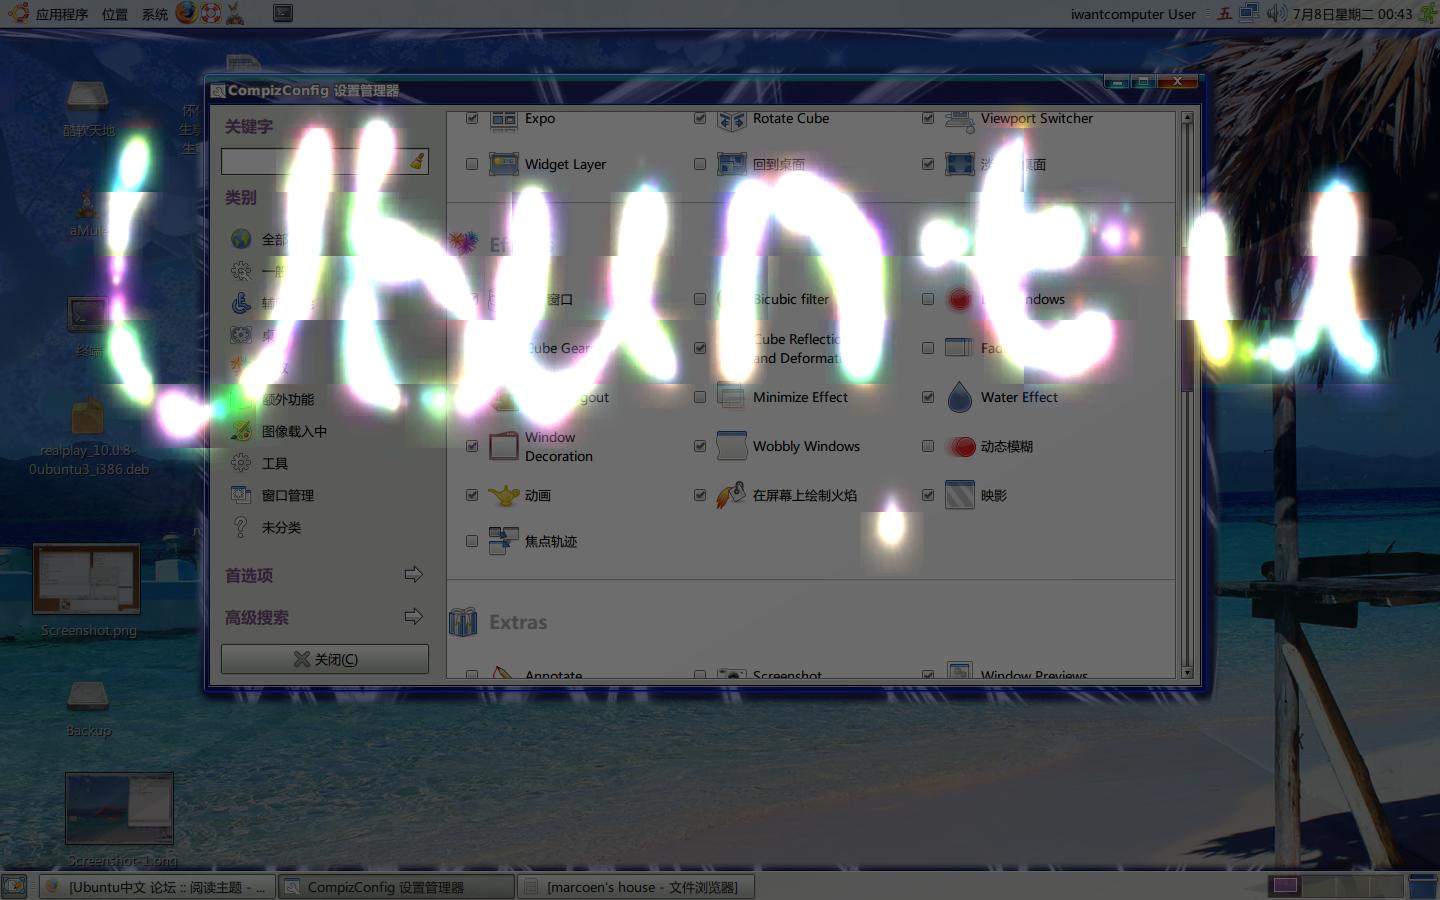Click the iwantcomputer User panel button
Image resolution: width=1440 pixels, height=900 pixels.
1133,14
